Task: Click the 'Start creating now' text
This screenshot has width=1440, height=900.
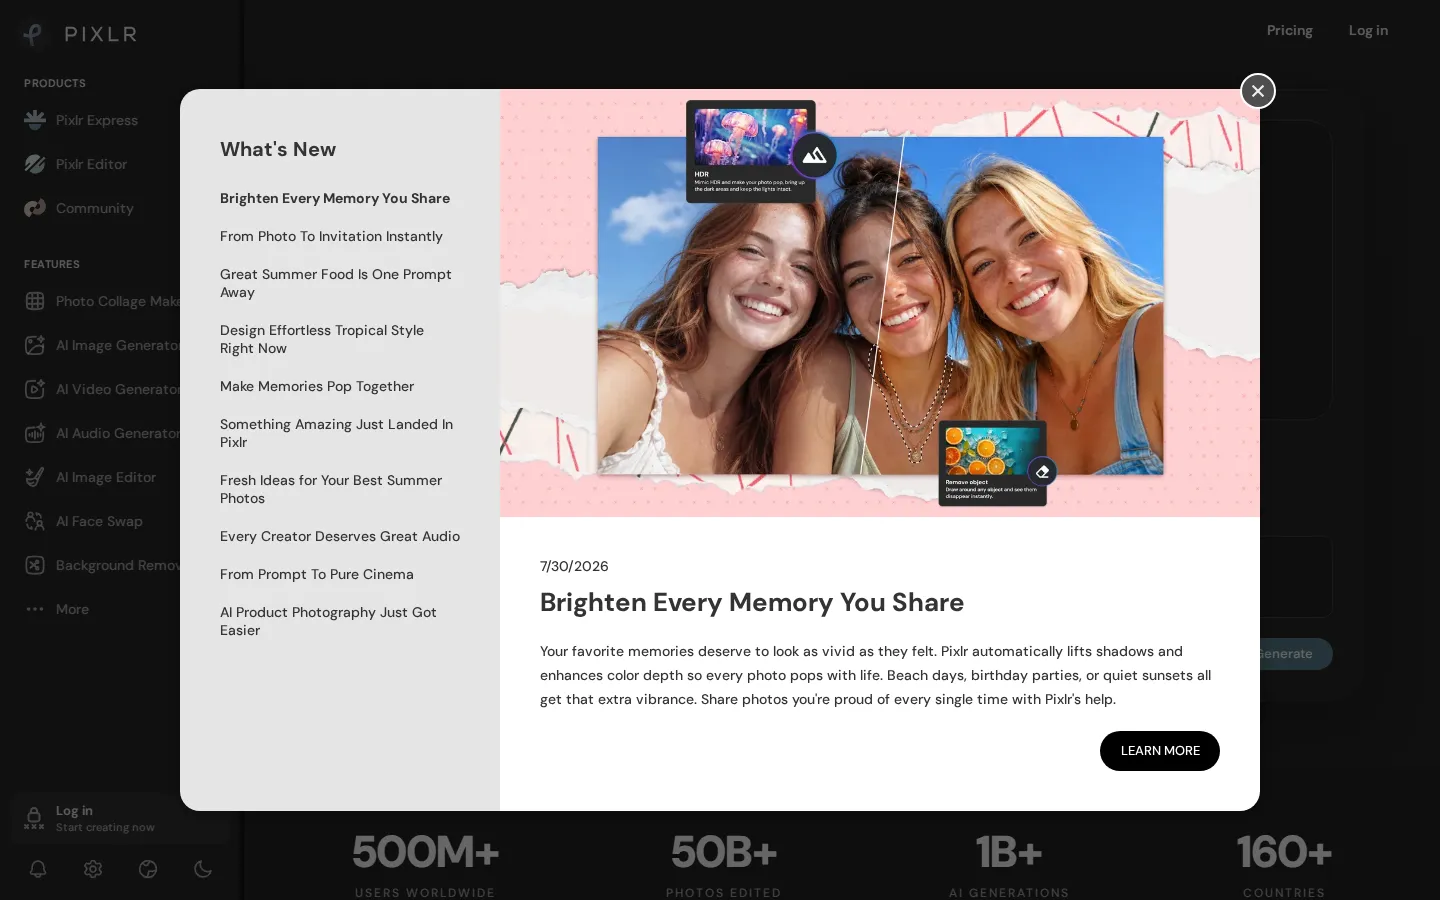Action: coord(105,827)
